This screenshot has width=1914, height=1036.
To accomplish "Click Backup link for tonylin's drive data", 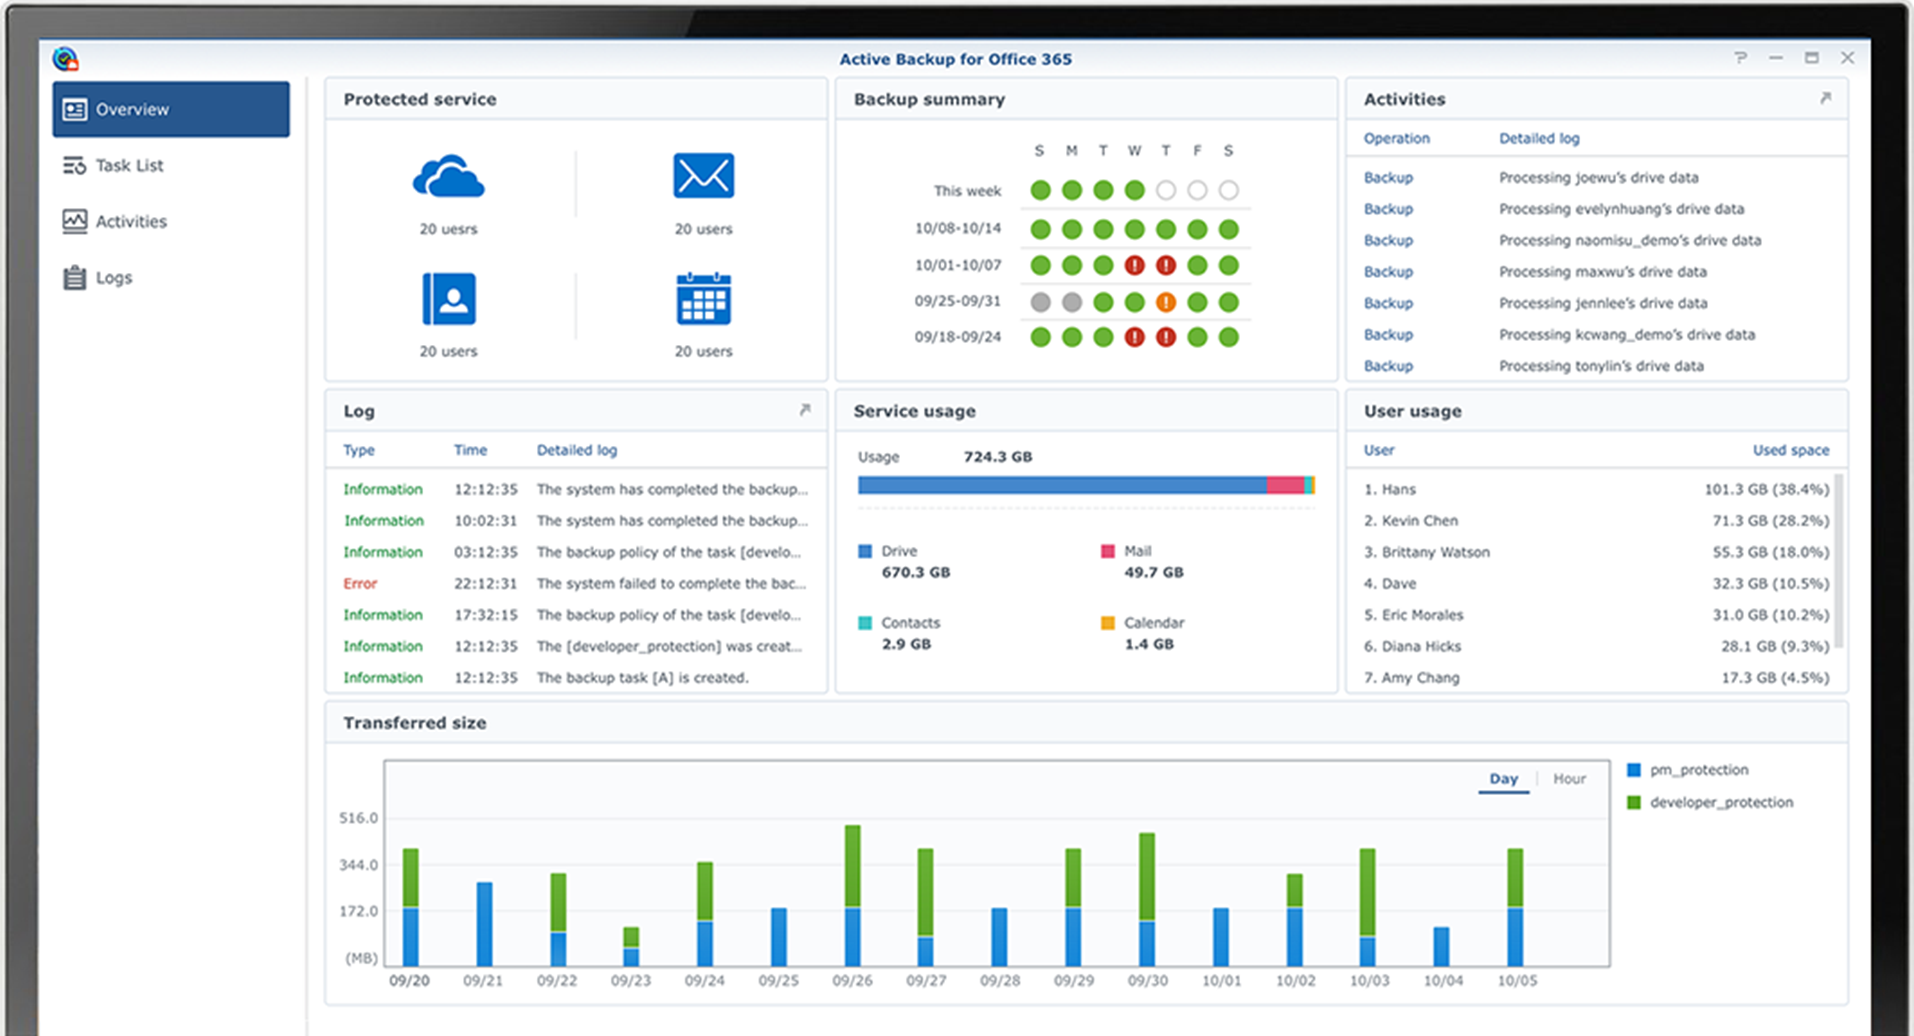I will coord(1388,366).
